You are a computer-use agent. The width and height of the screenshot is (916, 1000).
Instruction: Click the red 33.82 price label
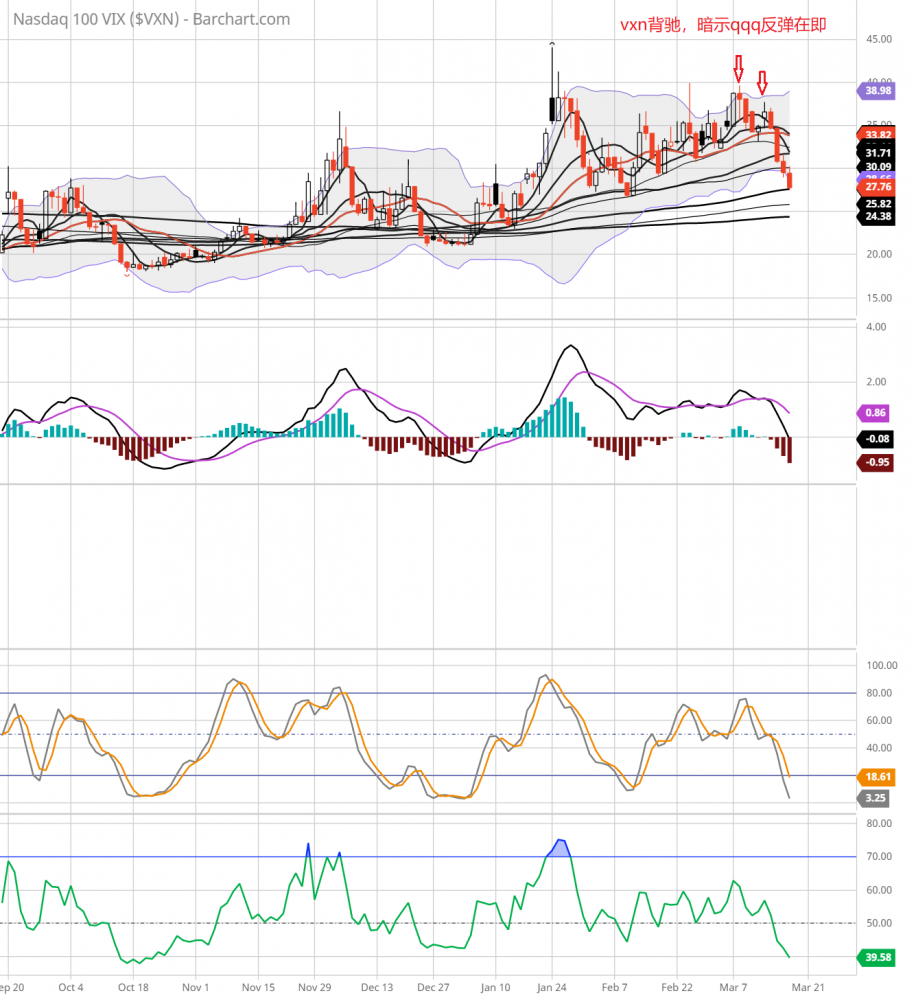click(877, 135)
